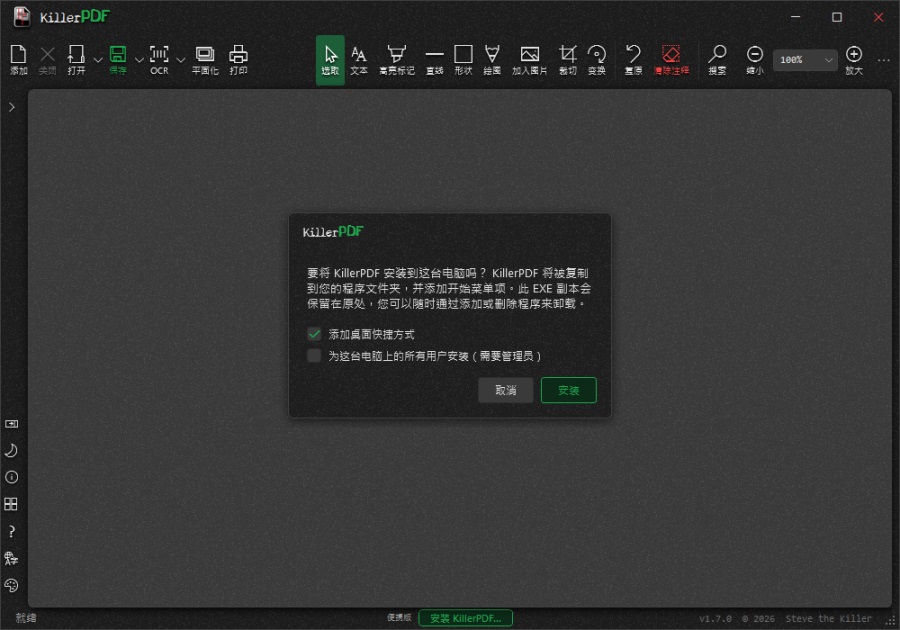Image resolution: width=900 pixels, height=630 pixels.
Task: Click the sidebar panel icon above the moon
Action: tap(11, 424)
